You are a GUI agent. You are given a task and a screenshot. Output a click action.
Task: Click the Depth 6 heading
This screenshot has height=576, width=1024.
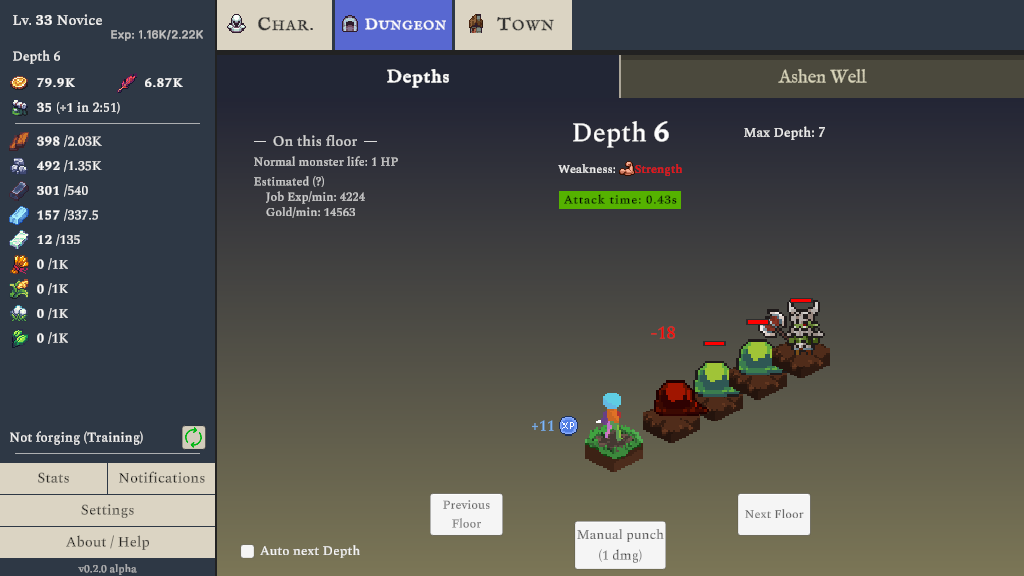pyautogui.click(x=620, y=133)
